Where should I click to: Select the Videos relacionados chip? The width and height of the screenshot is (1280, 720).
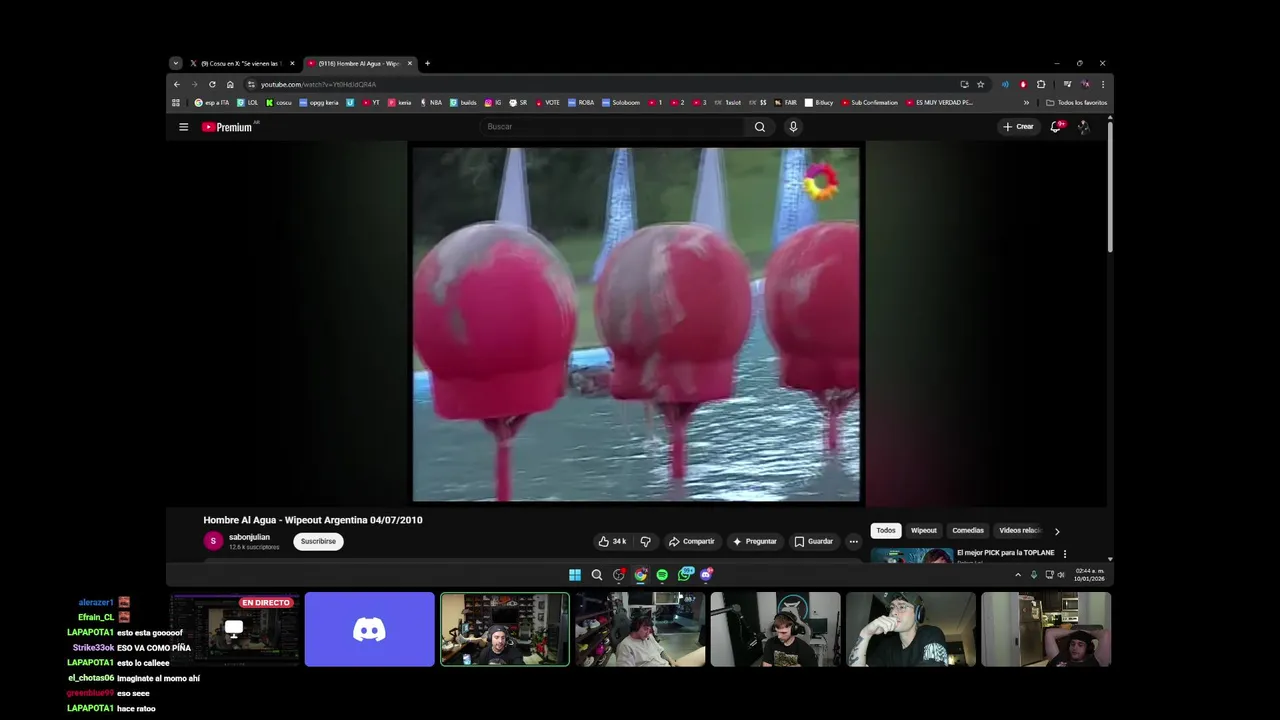(1020, 531)
